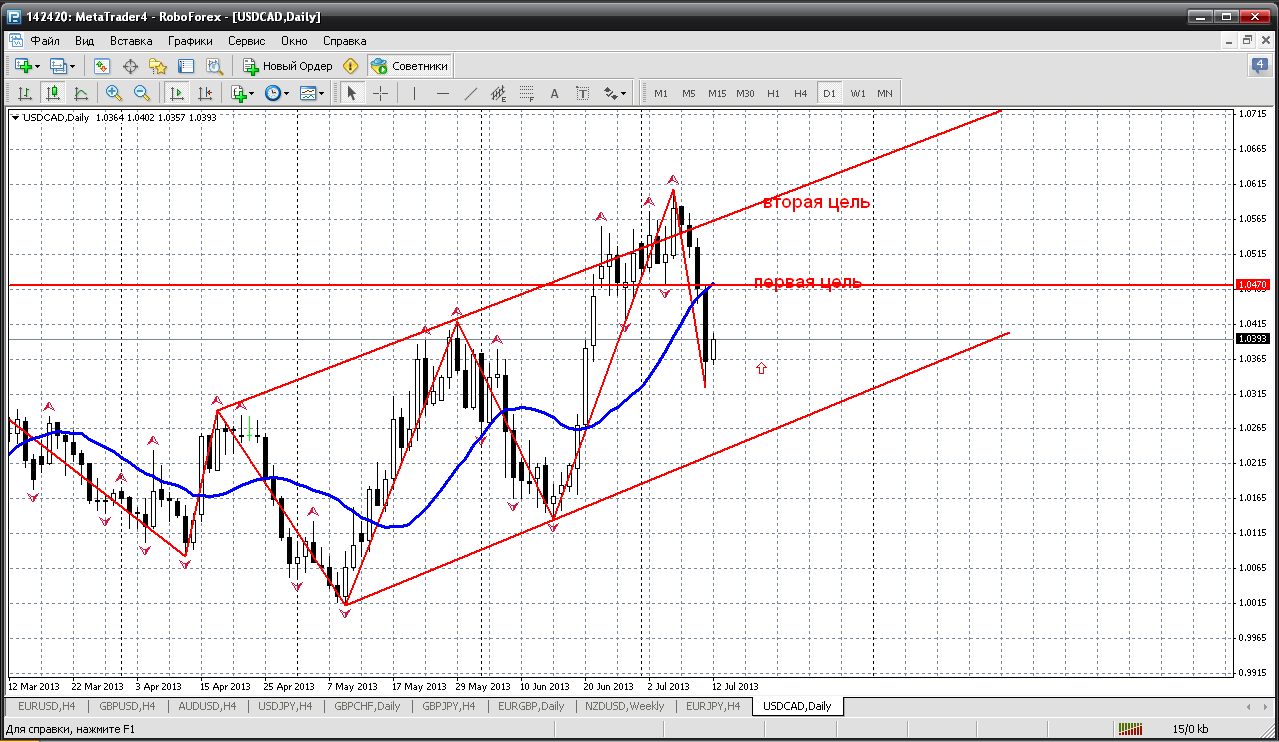Click the 1.0470 price level label
The height and width of the screenshot is (742, 1279).
pos(1253,285)
